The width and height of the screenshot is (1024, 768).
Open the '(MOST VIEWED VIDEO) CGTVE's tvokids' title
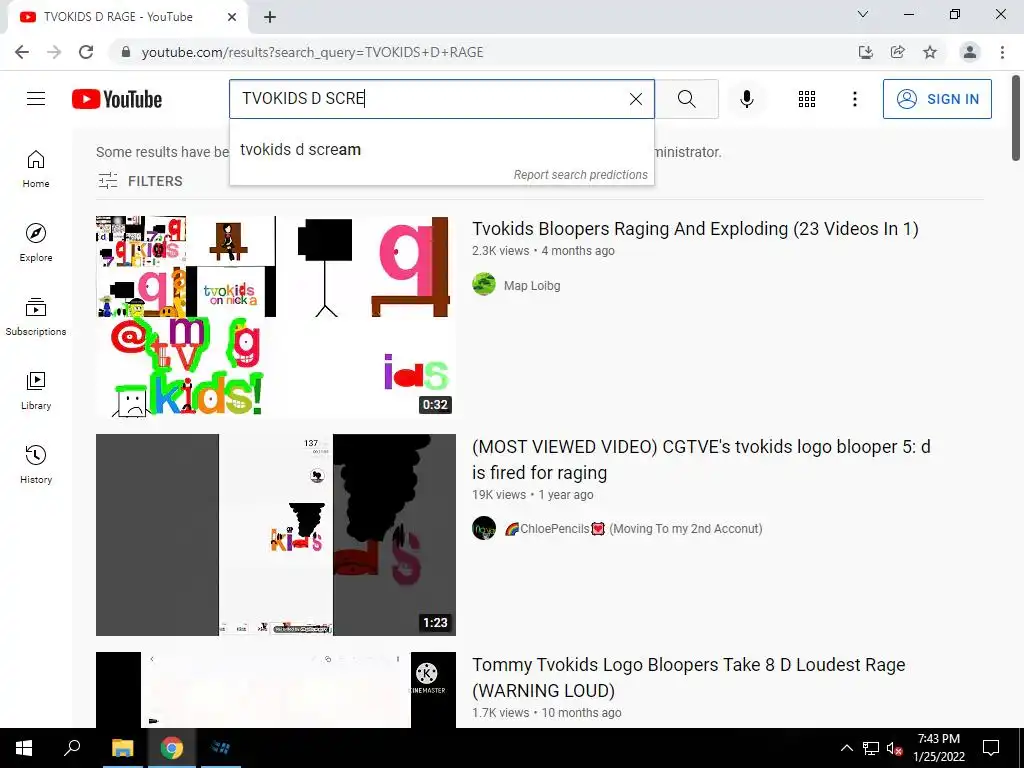point(701,460)
